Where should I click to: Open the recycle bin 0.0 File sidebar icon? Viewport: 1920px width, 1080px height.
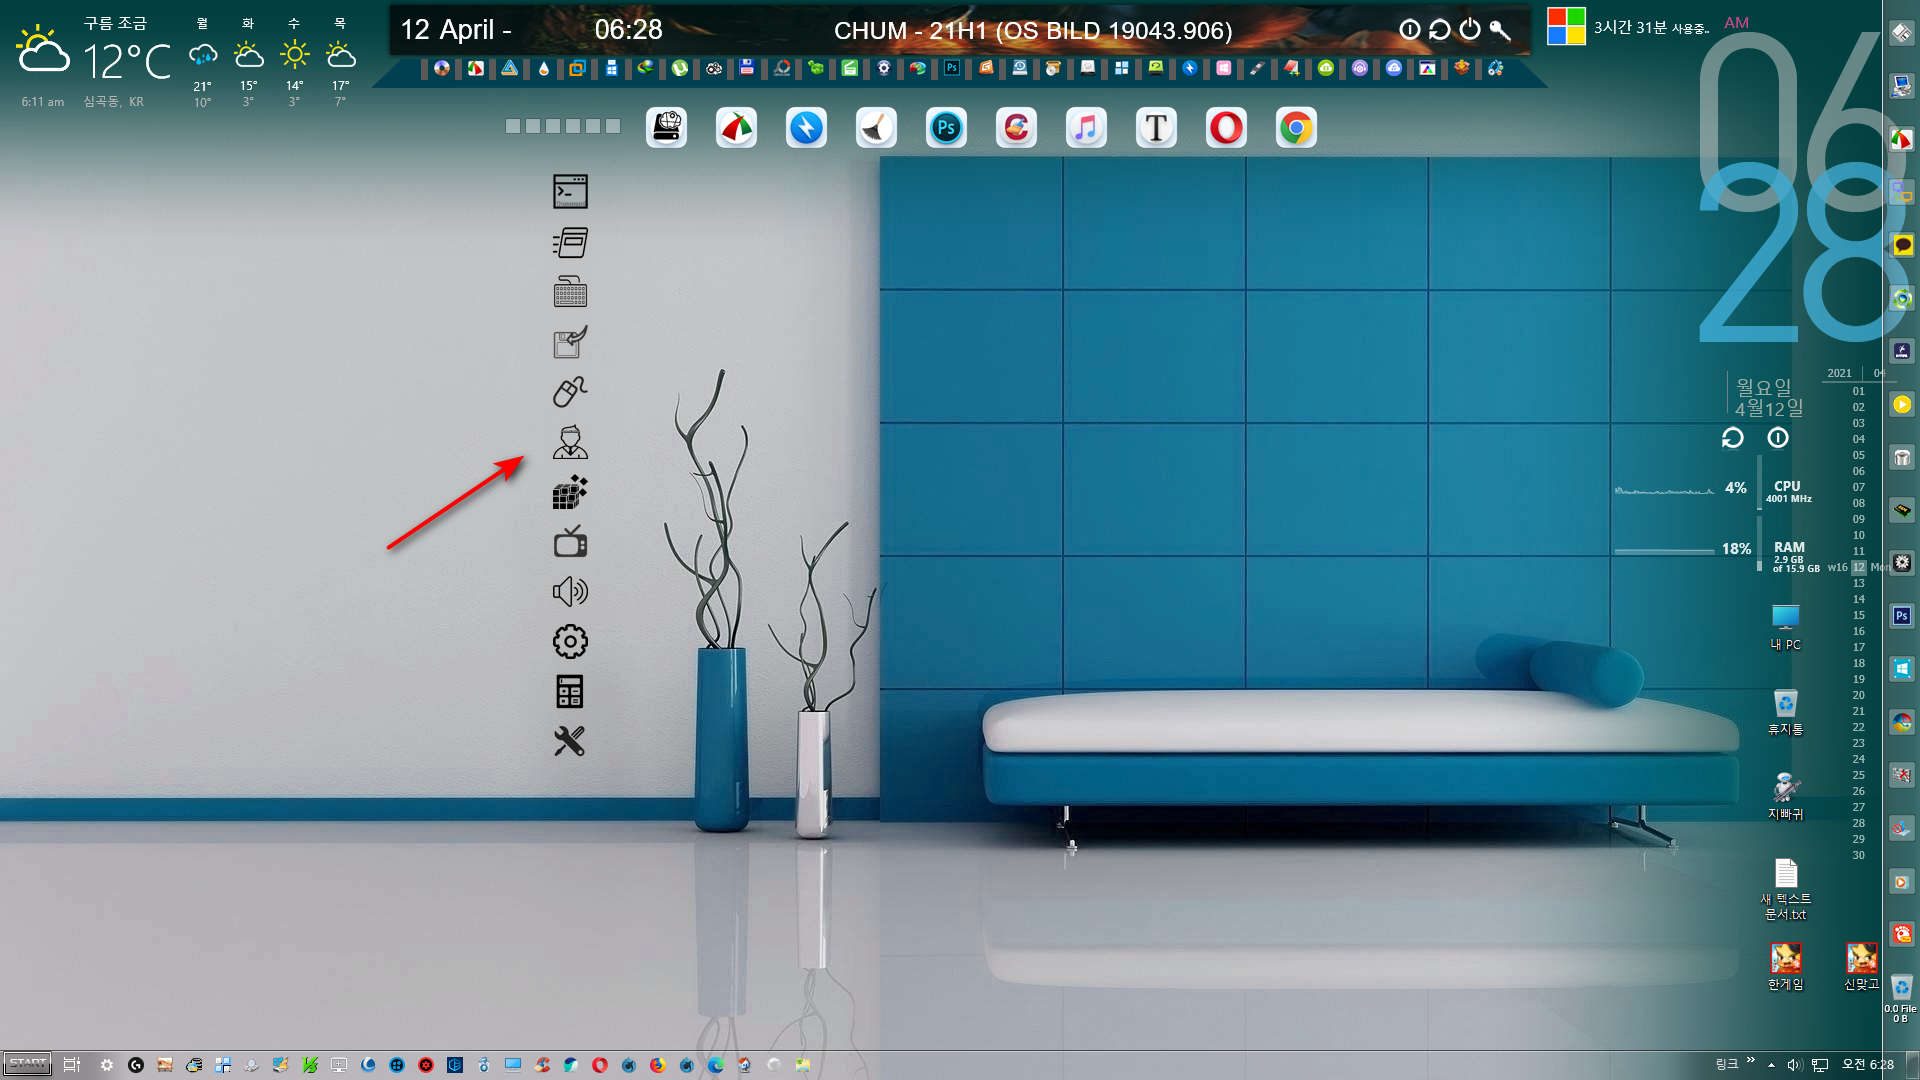[x=1901, y=997]
